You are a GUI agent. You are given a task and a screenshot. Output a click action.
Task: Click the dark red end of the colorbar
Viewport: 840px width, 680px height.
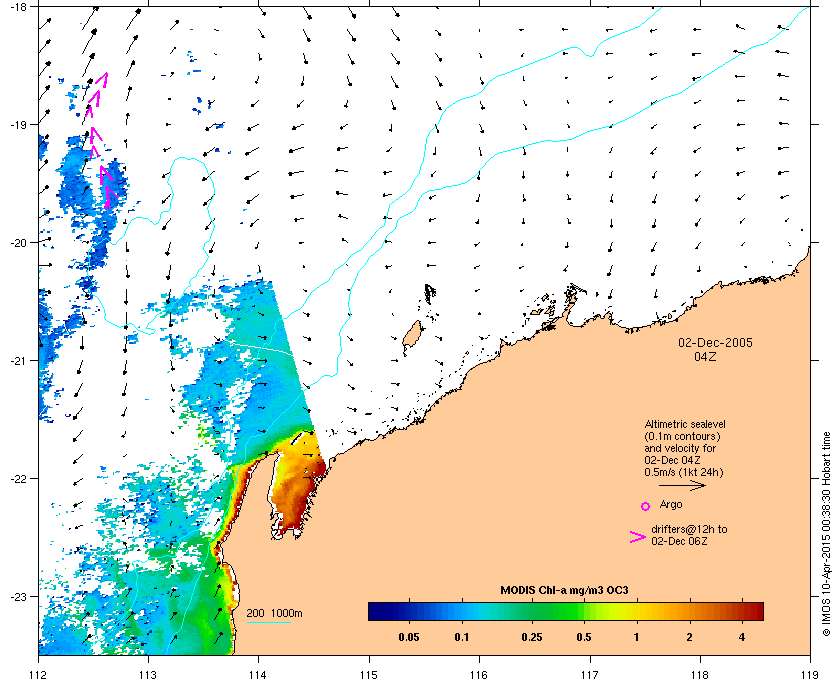755,611
